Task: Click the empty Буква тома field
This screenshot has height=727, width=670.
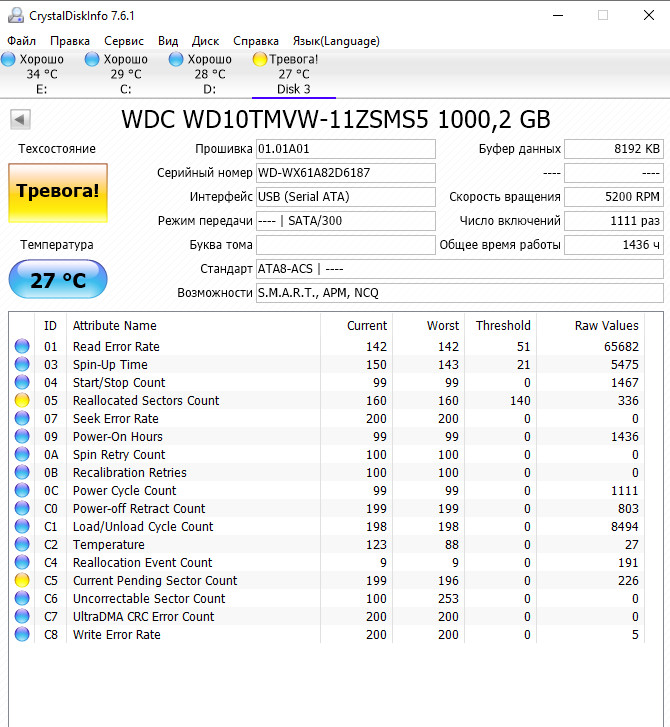Action: pos(345,245)
